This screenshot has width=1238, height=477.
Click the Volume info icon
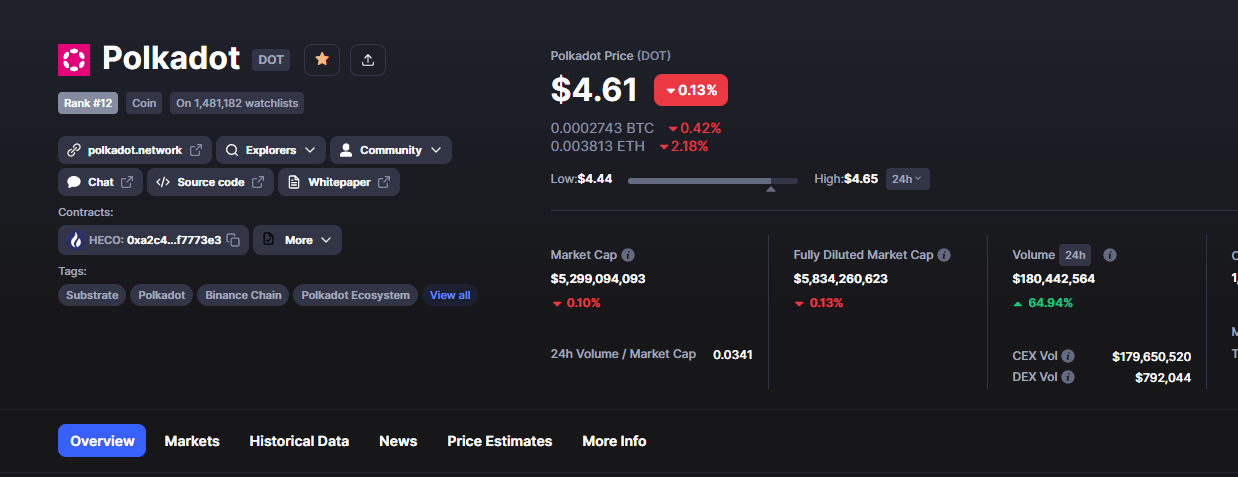[1110, 255]
